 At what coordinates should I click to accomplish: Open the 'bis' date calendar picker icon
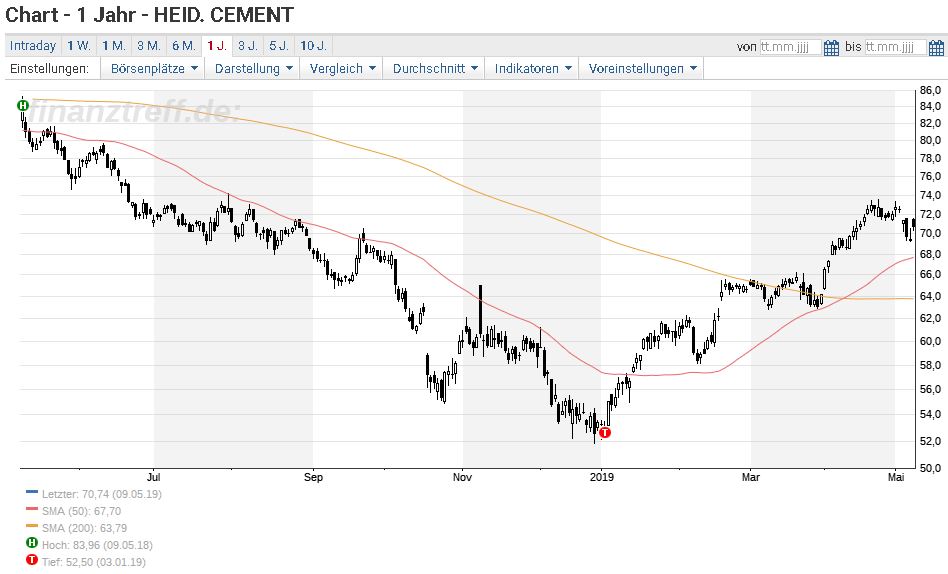click(936, 47)
